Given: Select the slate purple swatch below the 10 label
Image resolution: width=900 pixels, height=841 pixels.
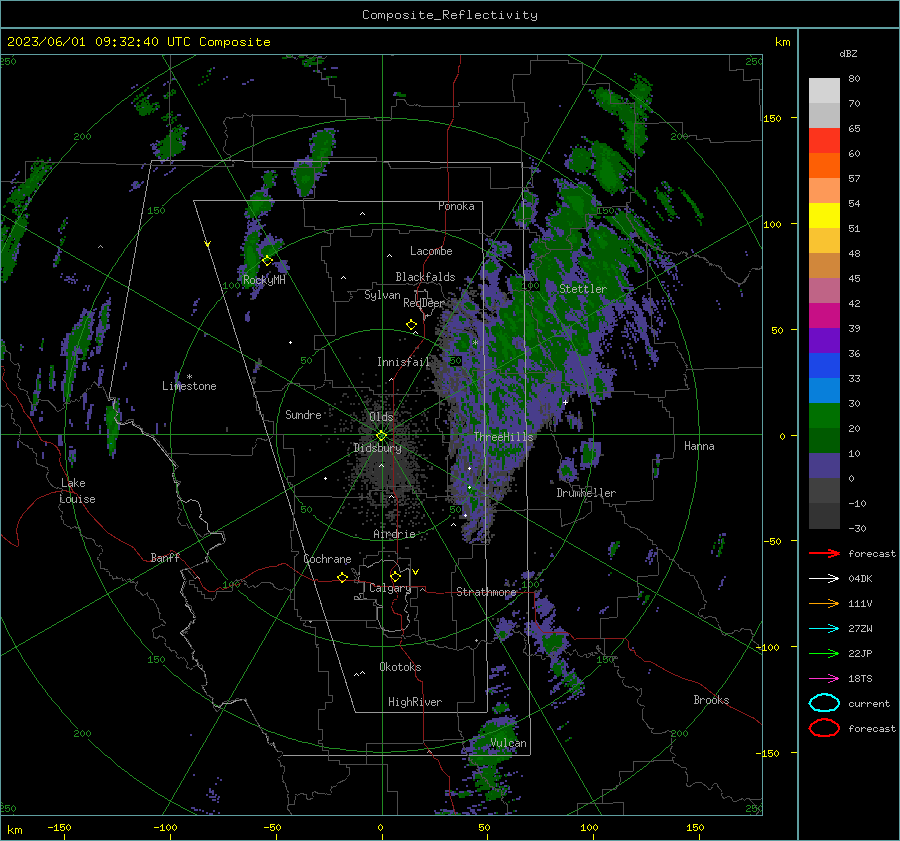Looking at the screenshot, I should pyautogui.click(x=824, y=466).
